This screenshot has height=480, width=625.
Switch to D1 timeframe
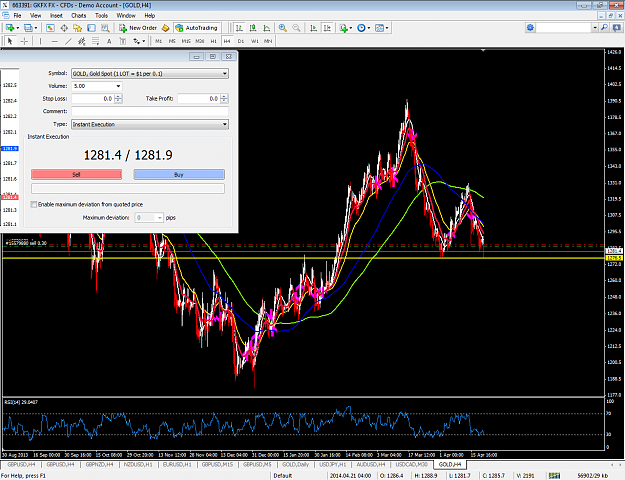[x=241, y=41]
